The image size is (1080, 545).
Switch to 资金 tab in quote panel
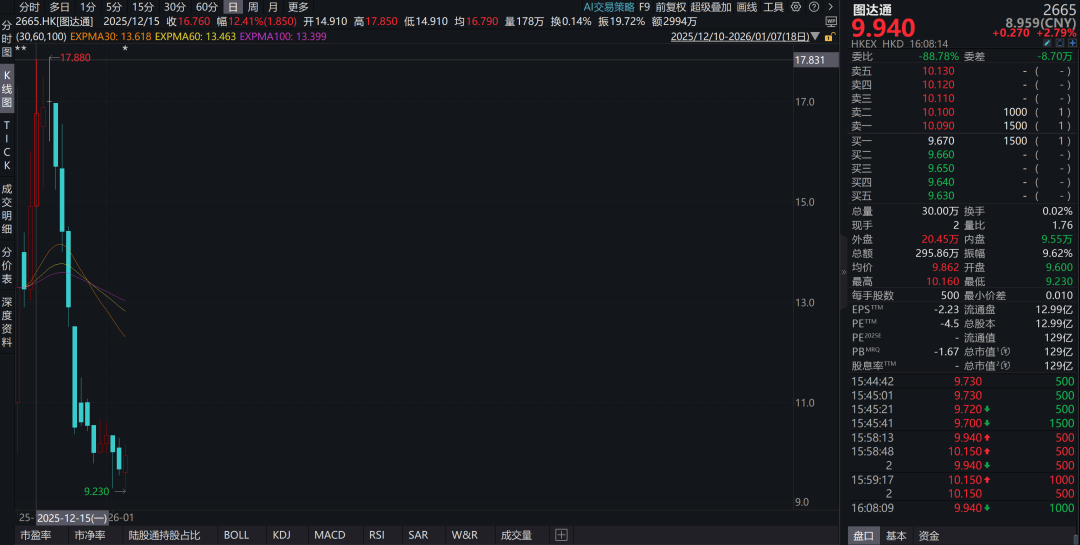click(x=928, y=536)
